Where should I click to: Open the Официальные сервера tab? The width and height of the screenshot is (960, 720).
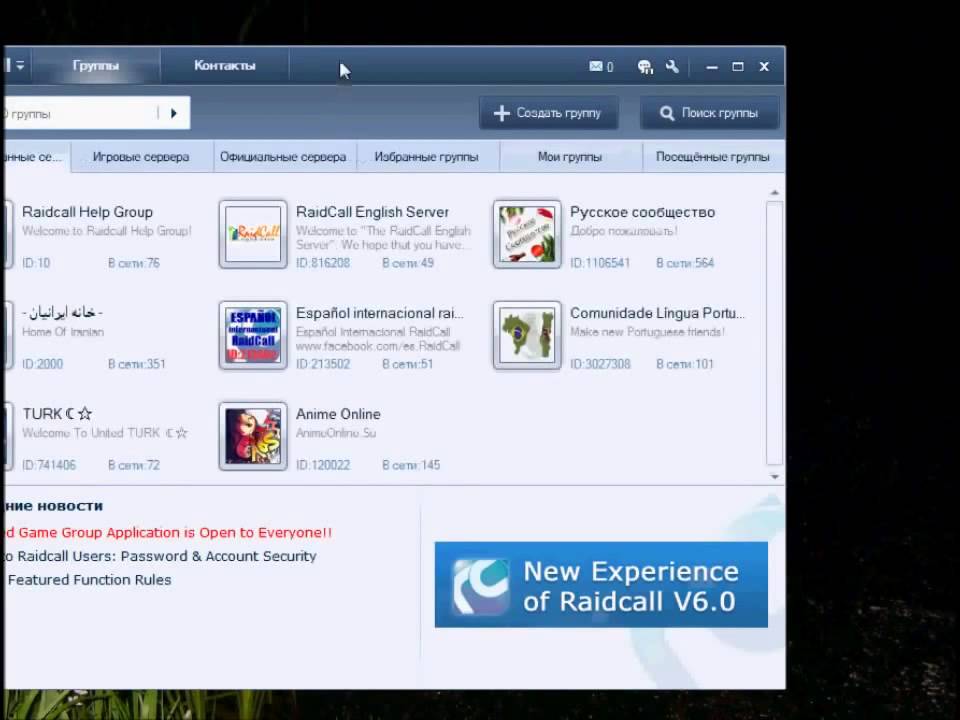point(283,157)
